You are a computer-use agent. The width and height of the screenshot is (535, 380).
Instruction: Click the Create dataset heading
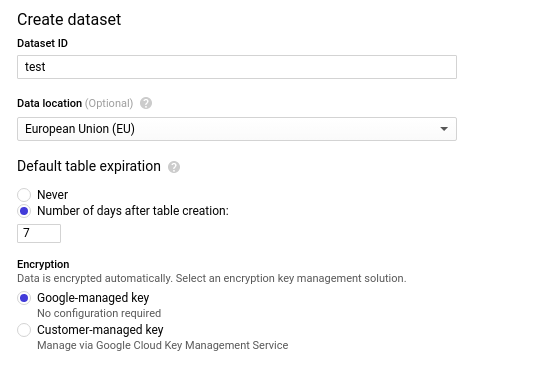(x=69, y=19)
